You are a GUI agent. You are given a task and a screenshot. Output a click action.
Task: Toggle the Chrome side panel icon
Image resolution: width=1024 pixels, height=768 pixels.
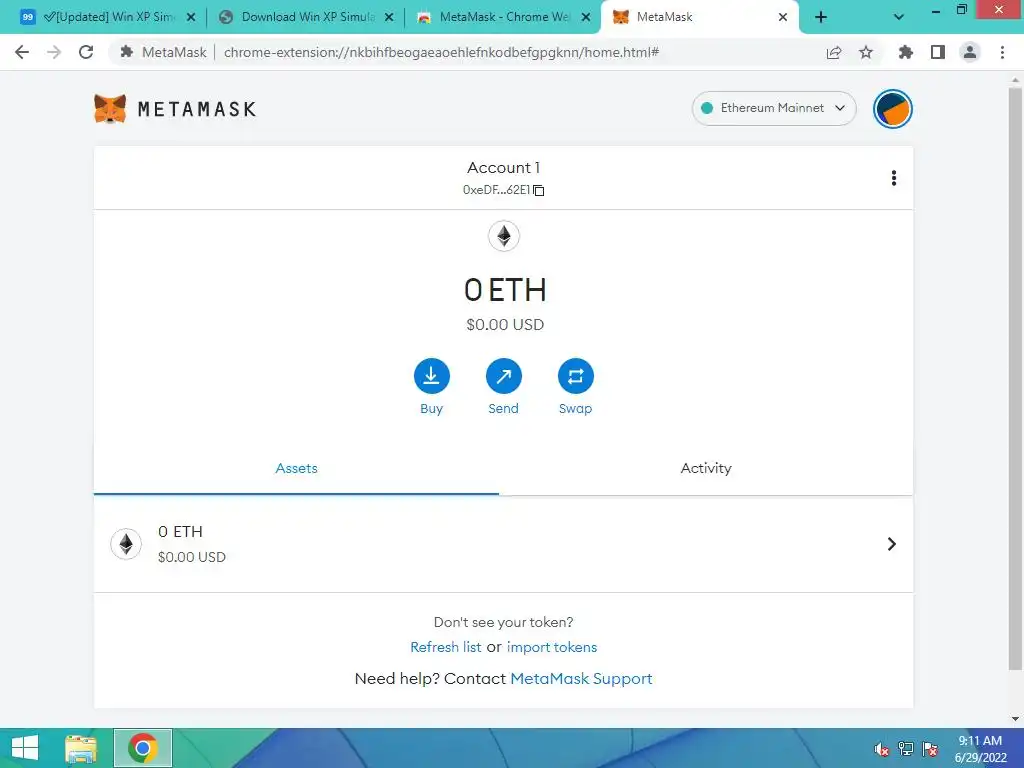[x=938, y=52]
